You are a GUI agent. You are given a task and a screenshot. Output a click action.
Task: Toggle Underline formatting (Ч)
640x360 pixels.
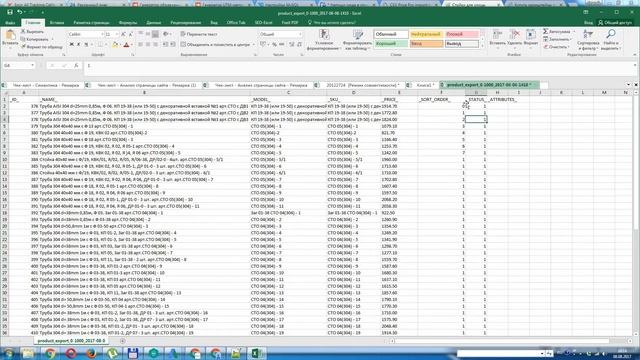pyautogui.click(x=86, y=44)
